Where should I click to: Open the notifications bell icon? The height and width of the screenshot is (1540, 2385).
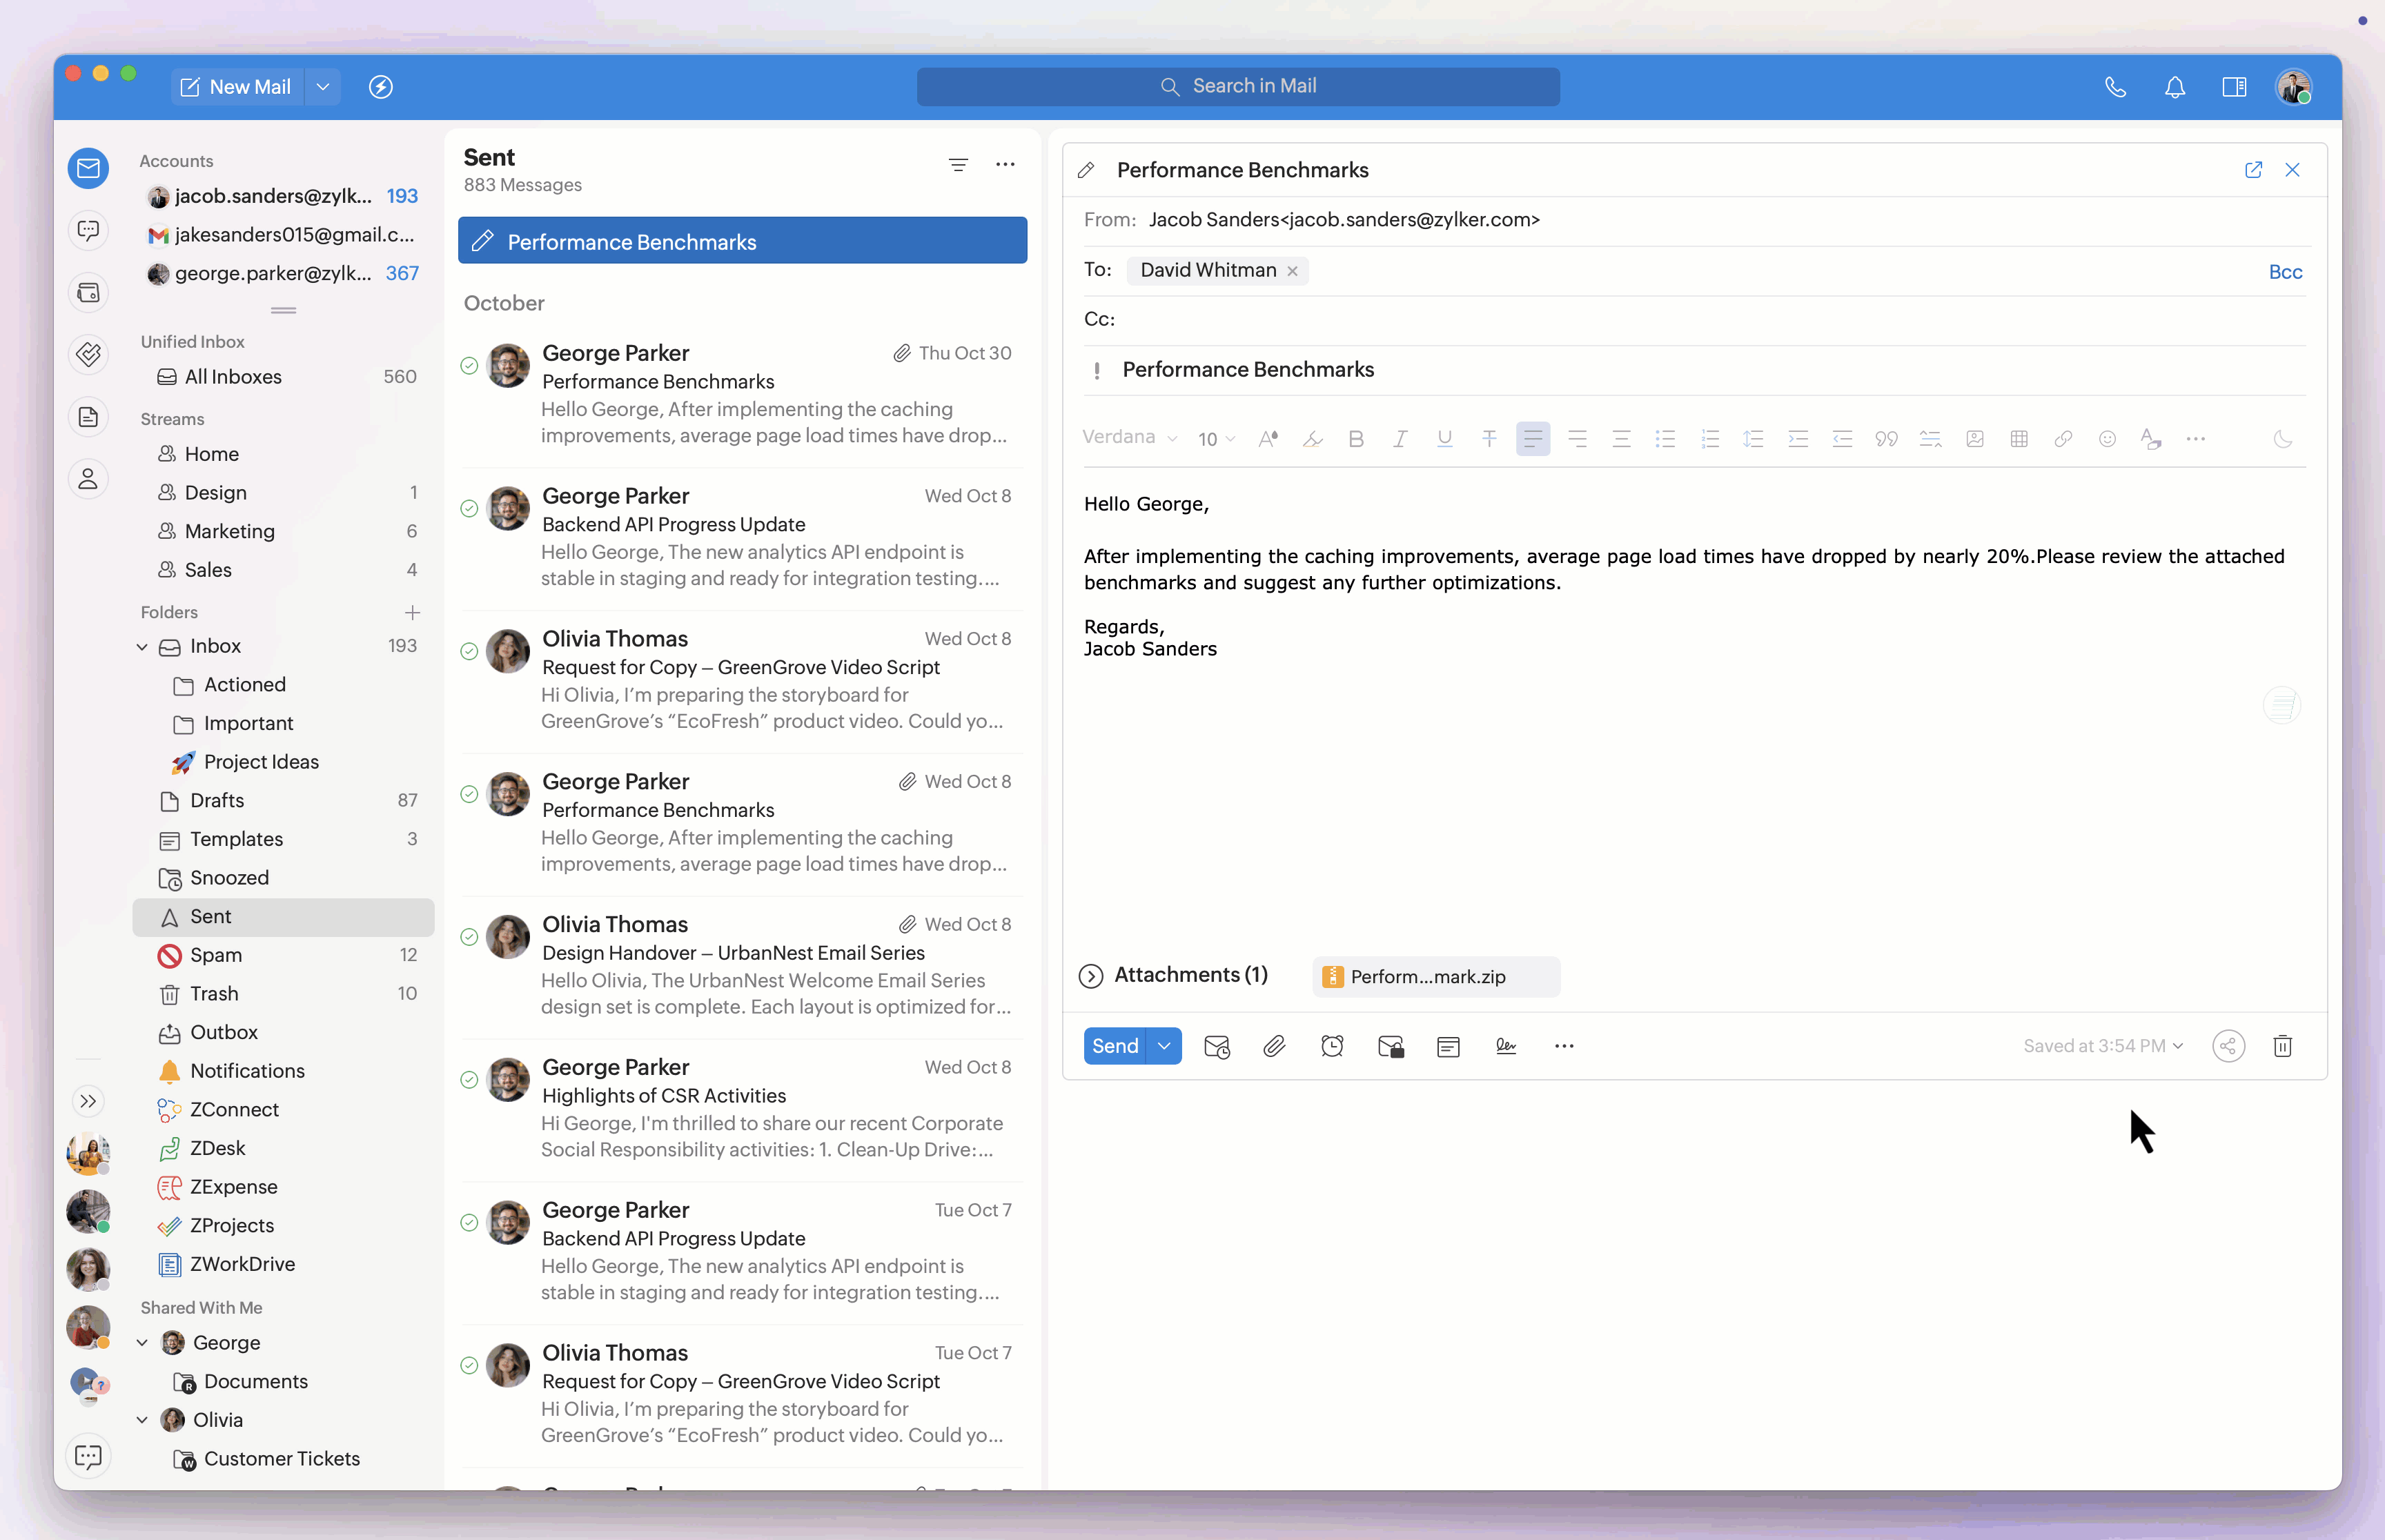click(x=2174, y=87)
